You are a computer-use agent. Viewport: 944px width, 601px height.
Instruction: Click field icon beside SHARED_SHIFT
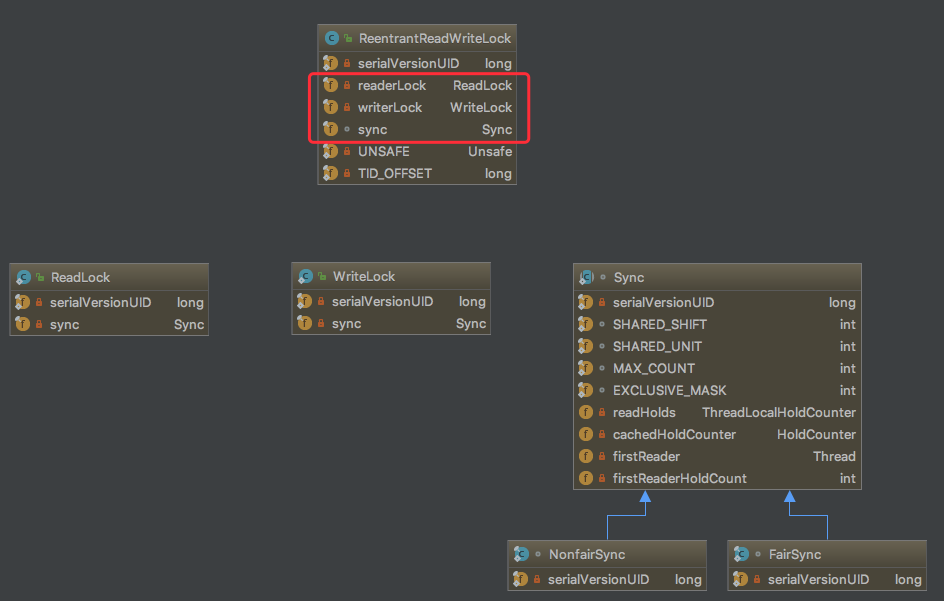point(586,324)
